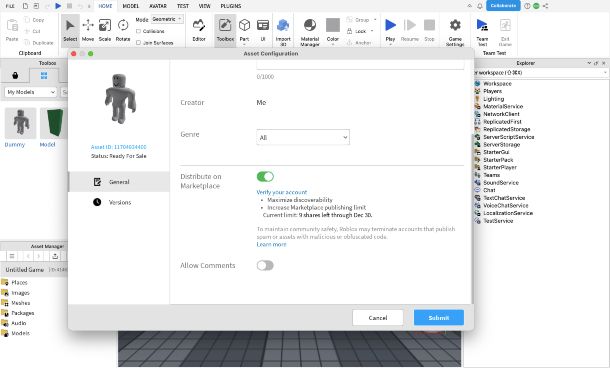The height and width of the screenshot is (381, 610).
Task: Switch to the AVATAR ribbon tab
Action: [158, 6]
